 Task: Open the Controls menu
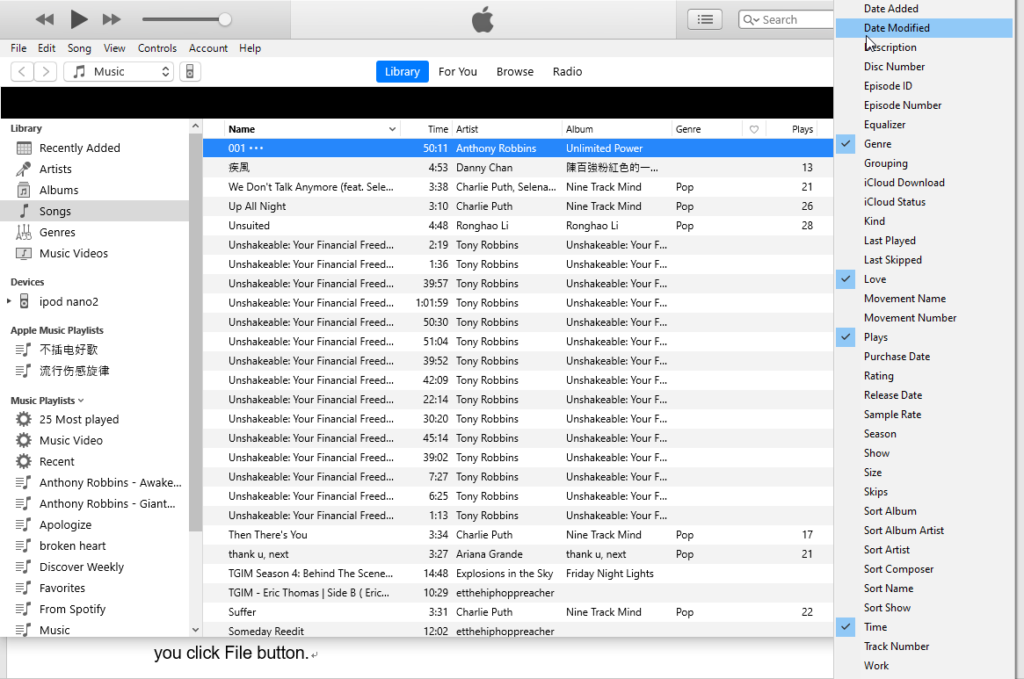[157, 48]
